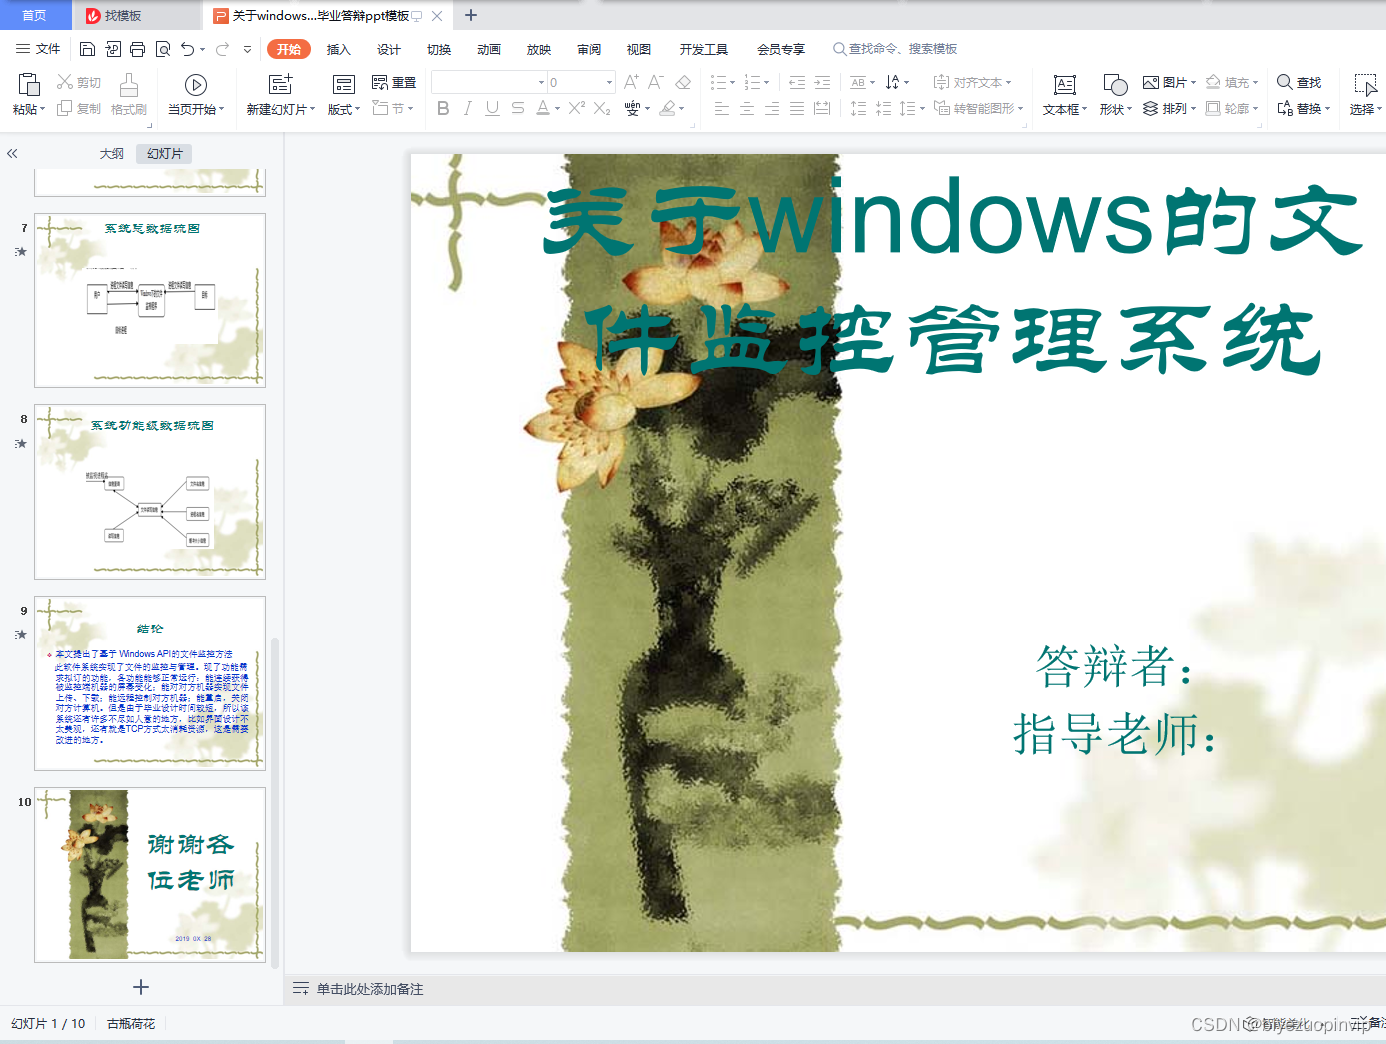1386x1044 pixels.
Task: Click the Copy (复制) button
Action: (x=79, y=108)
